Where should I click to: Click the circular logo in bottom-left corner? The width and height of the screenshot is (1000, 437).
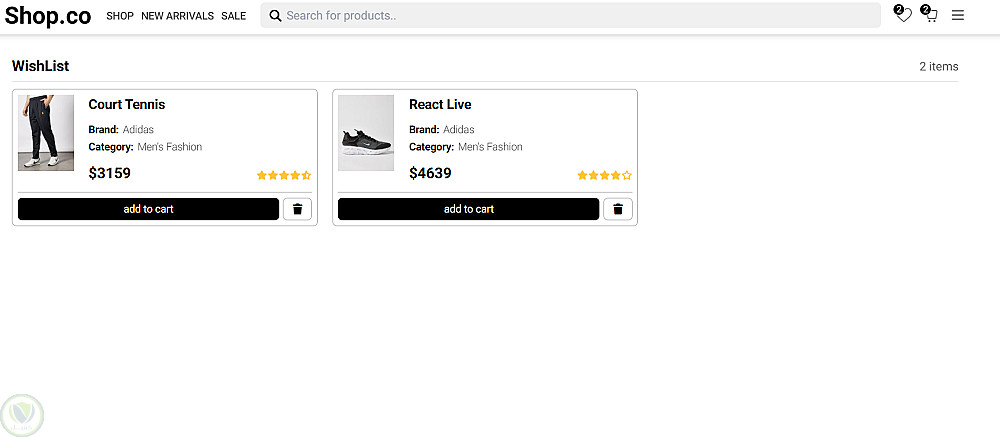click(x=23, y=415)
